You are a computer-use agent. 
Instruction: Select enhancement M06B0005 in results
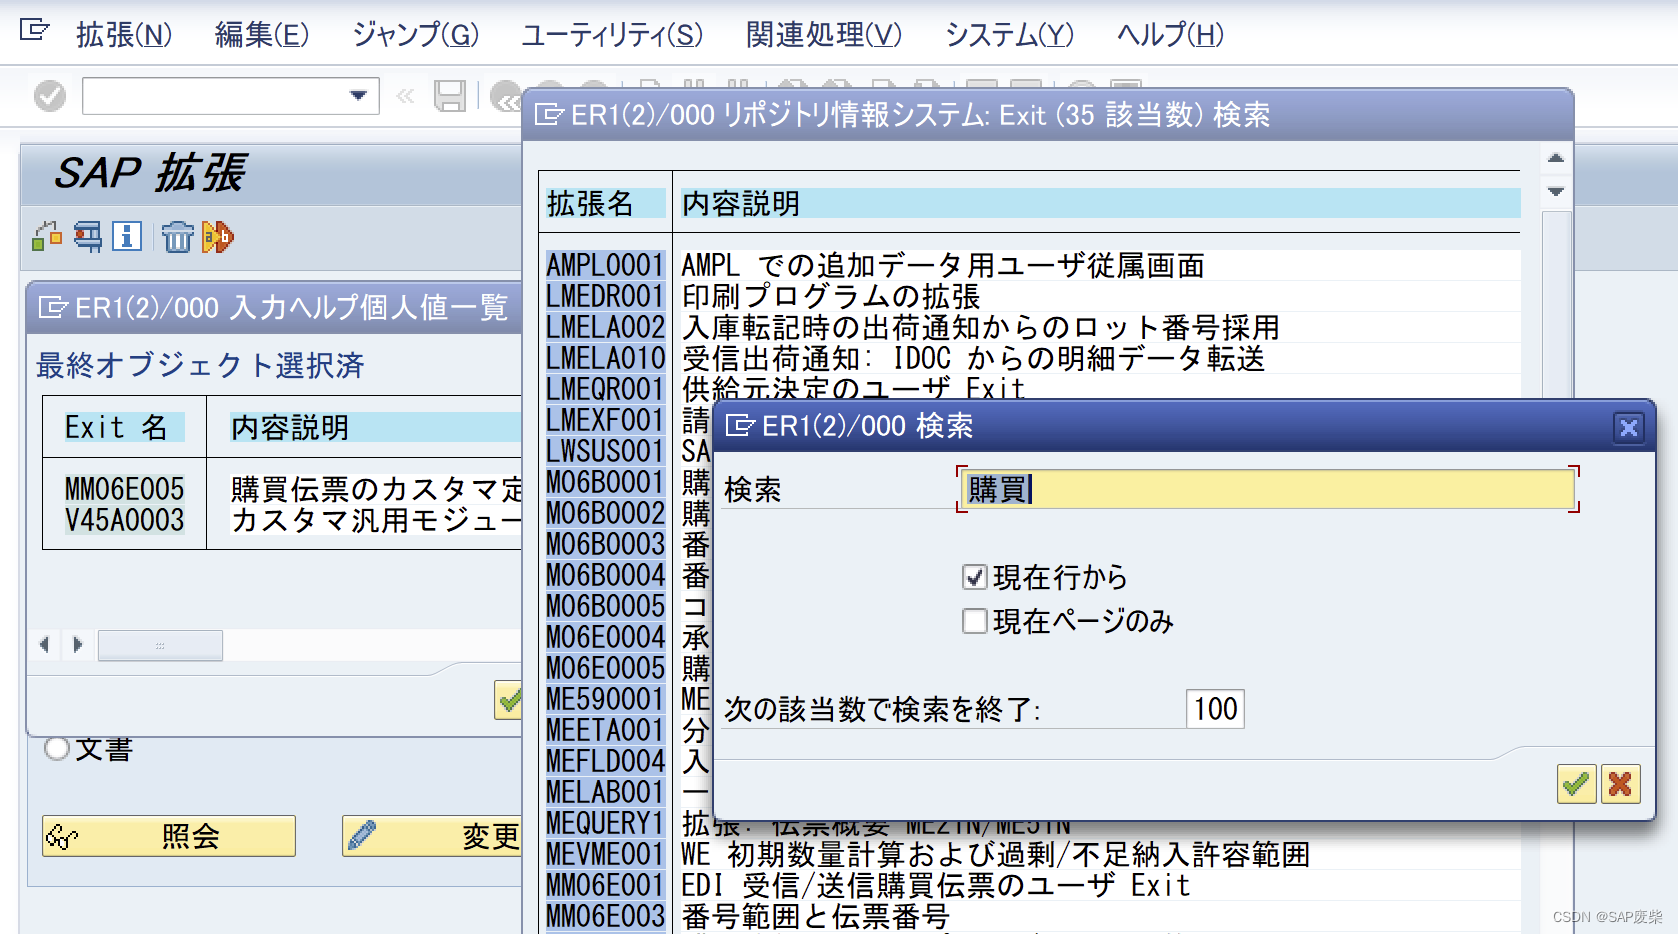(605, 606)
